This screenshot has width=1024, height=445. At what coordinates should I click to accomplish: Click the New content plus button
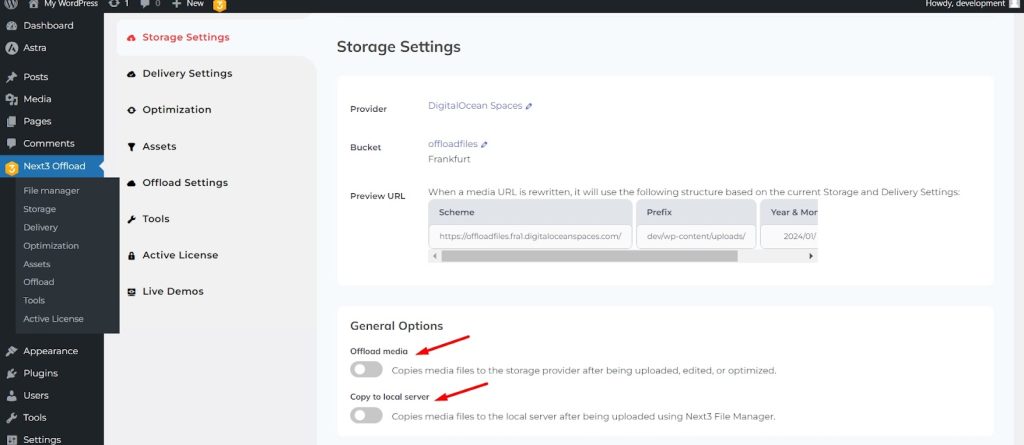[x=187, y=3]
